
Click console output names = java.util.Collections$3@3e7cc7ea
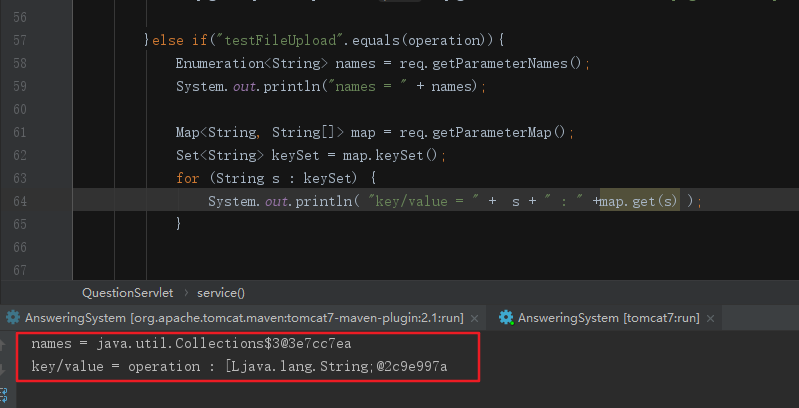click(x=191, y=344)
